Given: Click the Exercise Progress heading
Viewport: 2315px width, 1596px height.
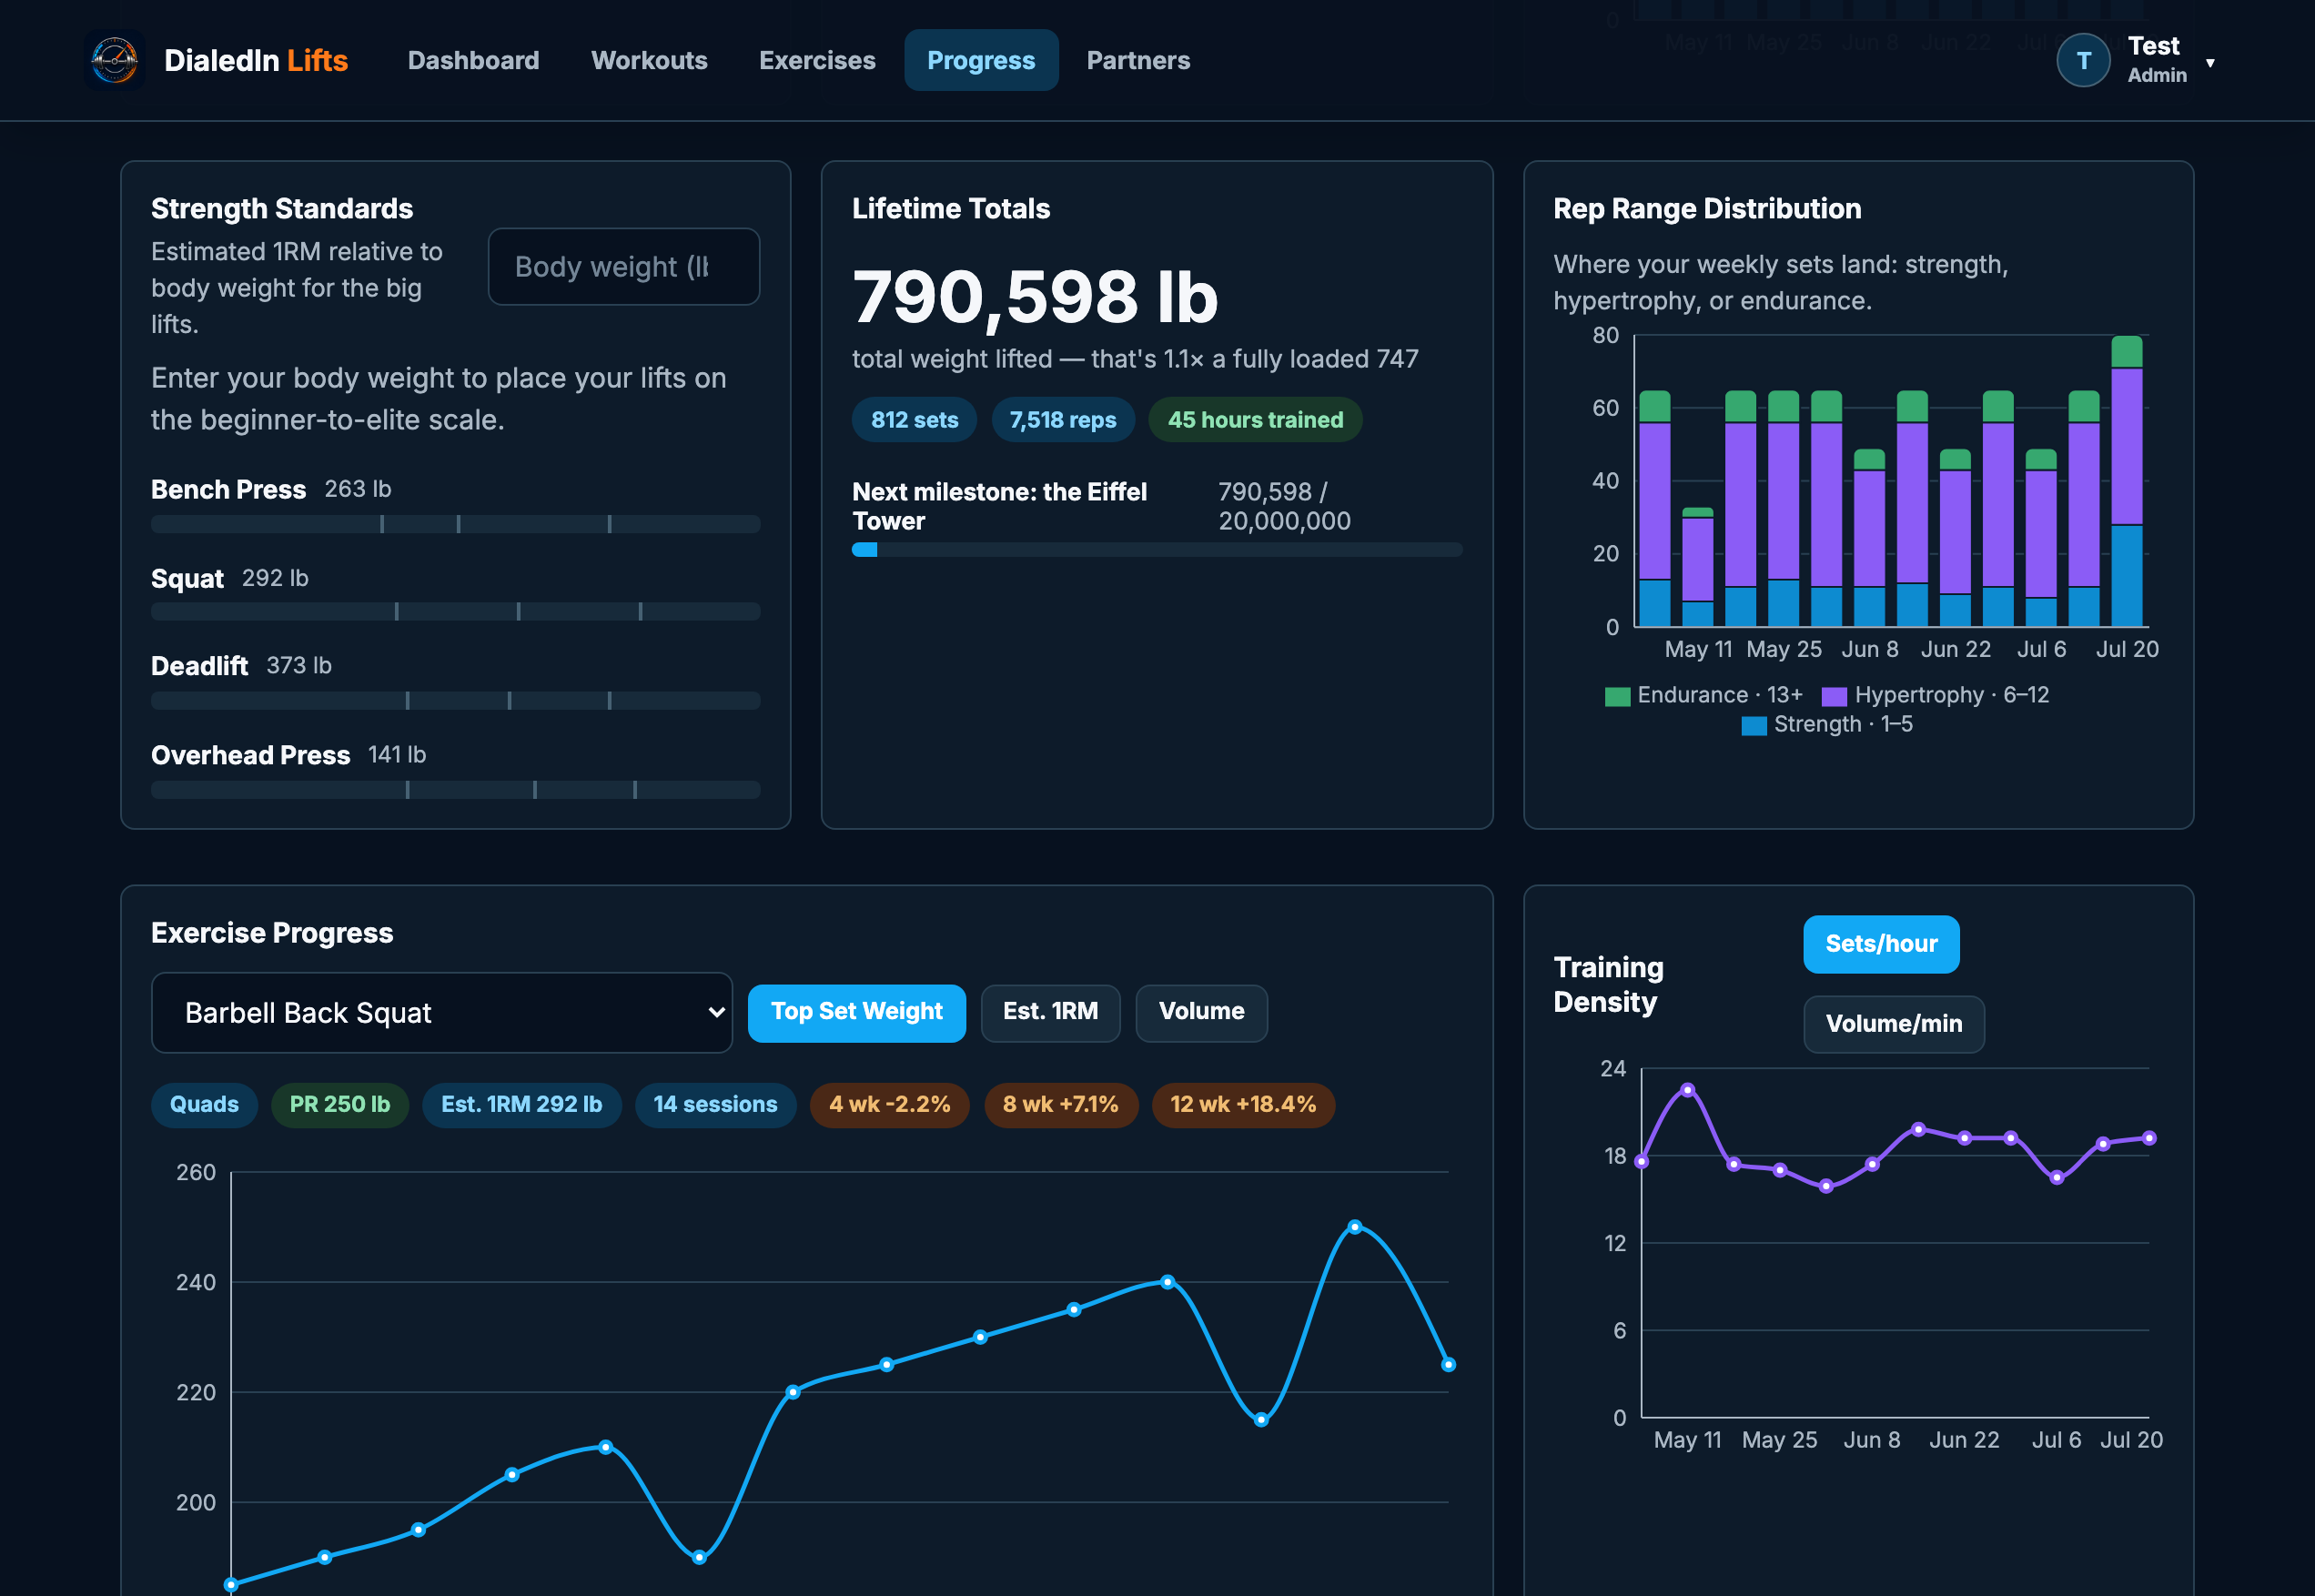Looking at the screenshot, I should coord(272,932).
